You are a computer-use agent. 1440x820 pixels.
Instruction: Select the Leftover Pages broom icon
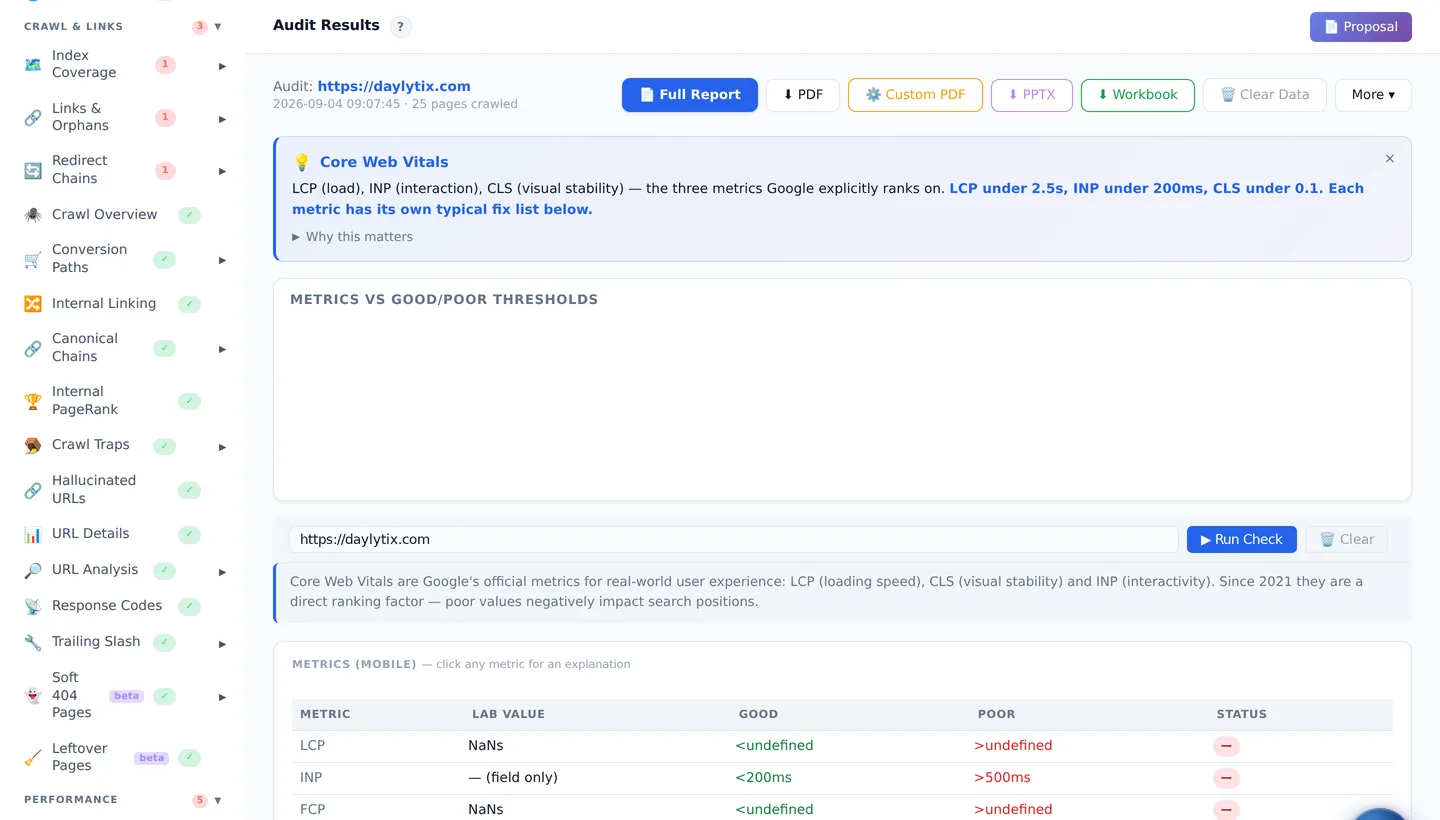tap(33, 757)
